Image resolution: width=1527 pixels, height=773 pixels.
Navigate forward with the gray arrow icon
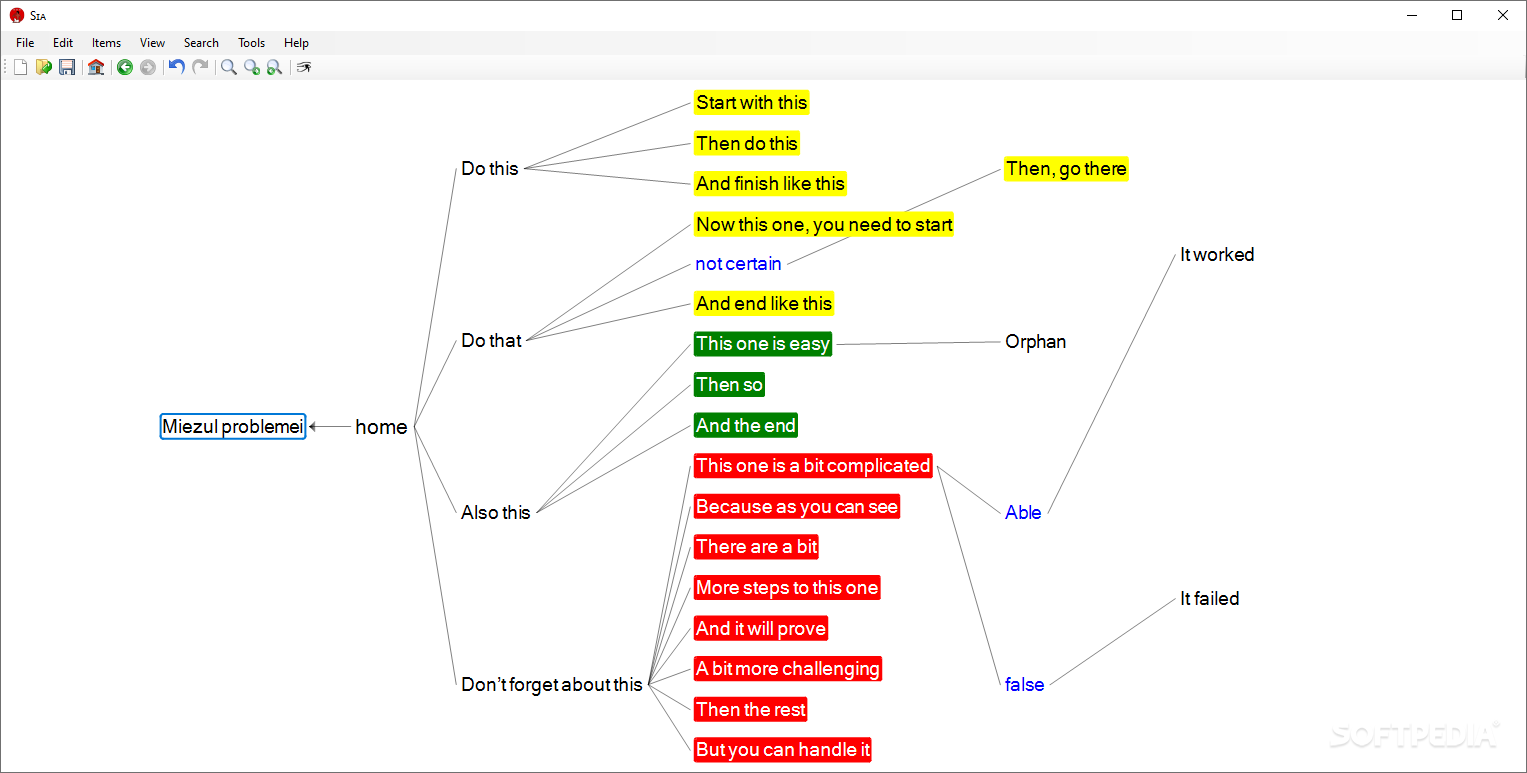tap(148, 67)
